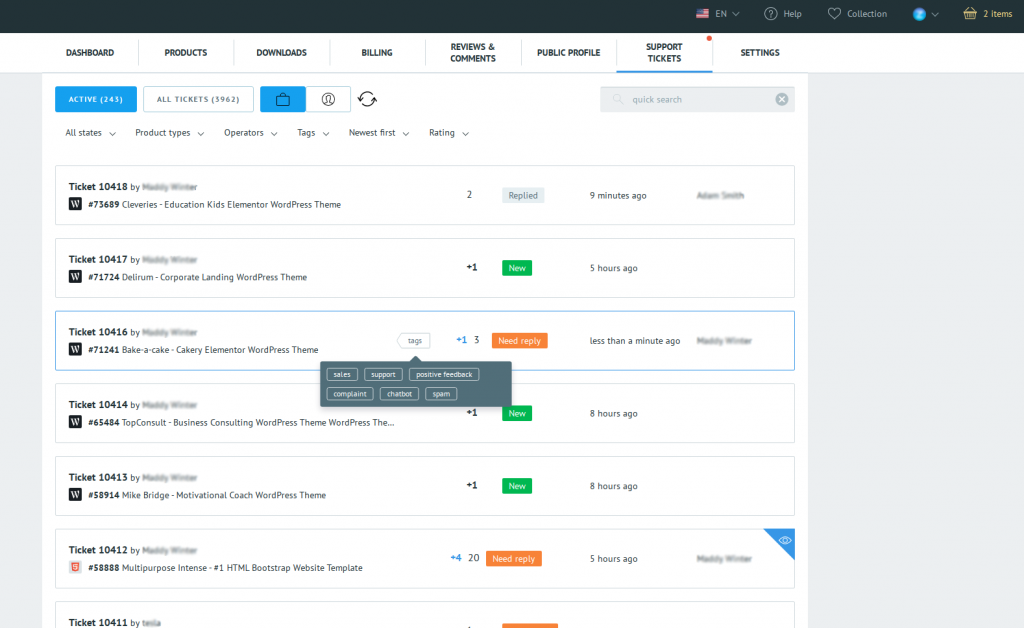Screen dimensions: 1024x628
Task: Toggle the 'spam' tag option
Action: coord(441,394)
